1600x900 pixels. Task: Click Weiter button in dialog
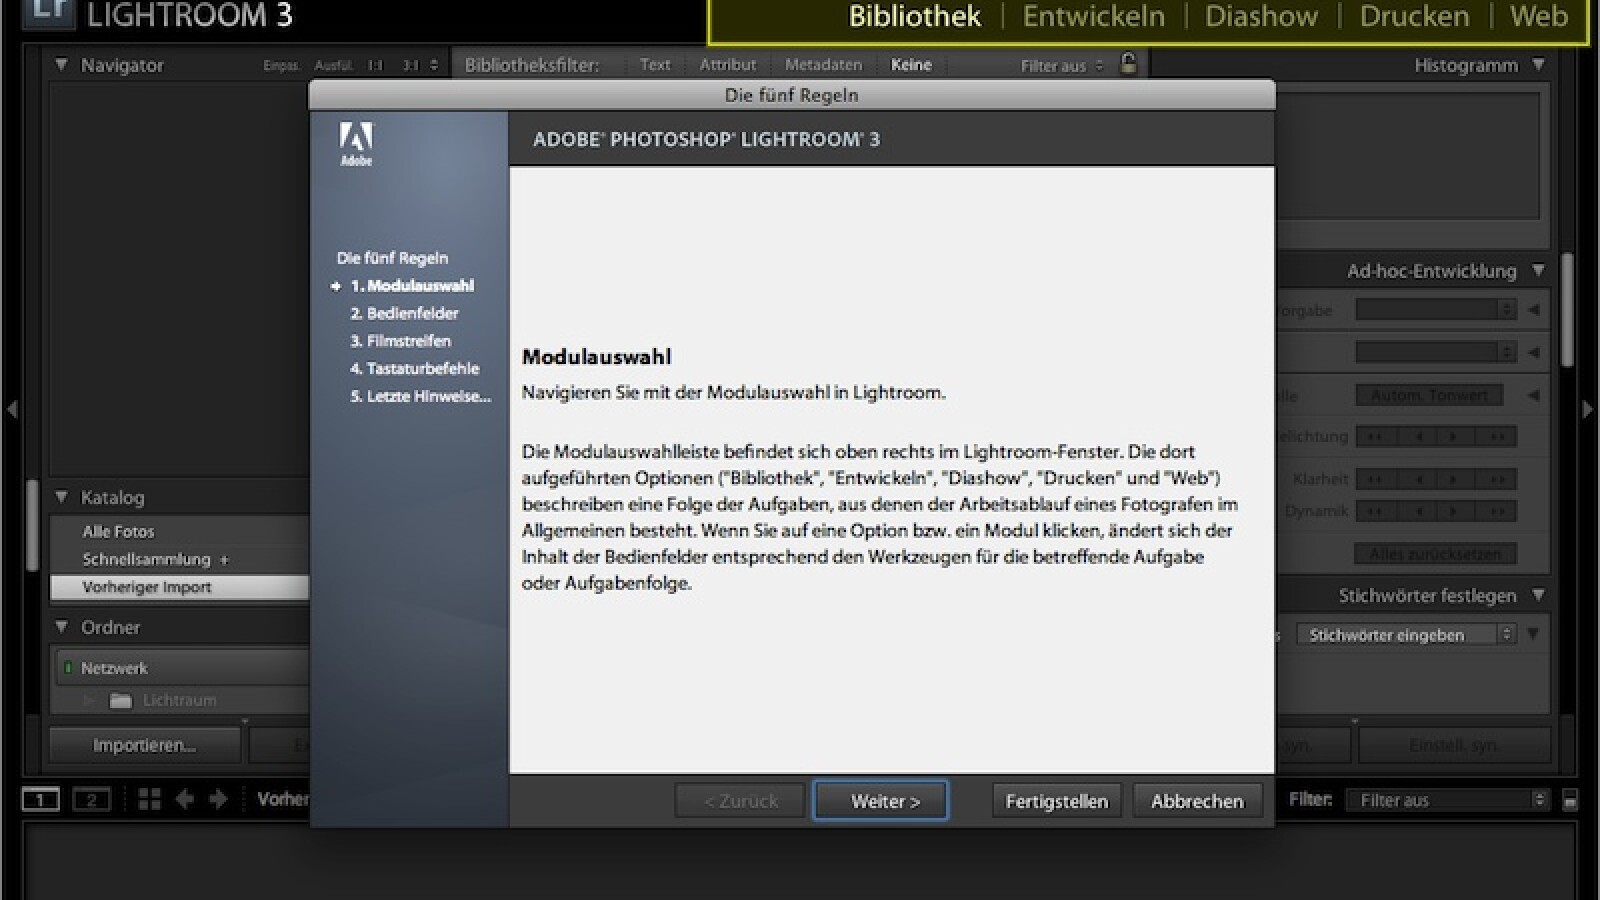880,801
